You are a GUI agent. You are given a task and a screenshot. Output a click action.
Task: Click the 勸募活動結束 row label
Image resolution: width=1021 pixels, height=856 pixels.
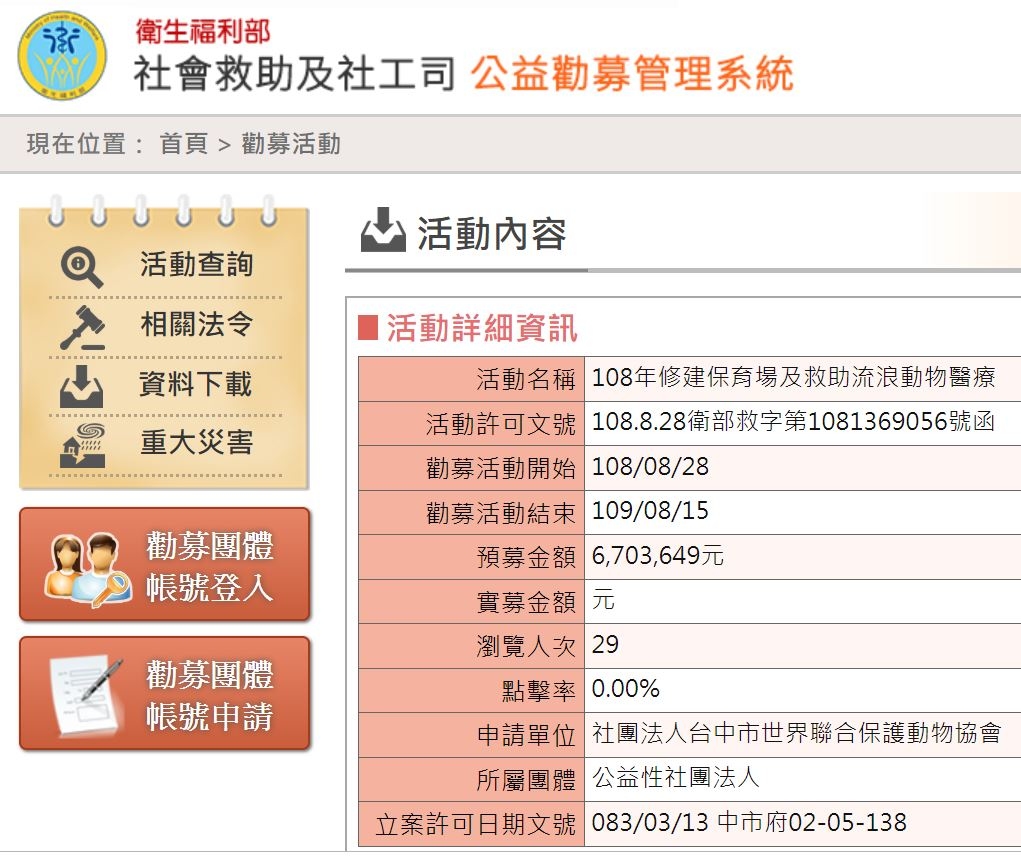(x=501, y=513)
